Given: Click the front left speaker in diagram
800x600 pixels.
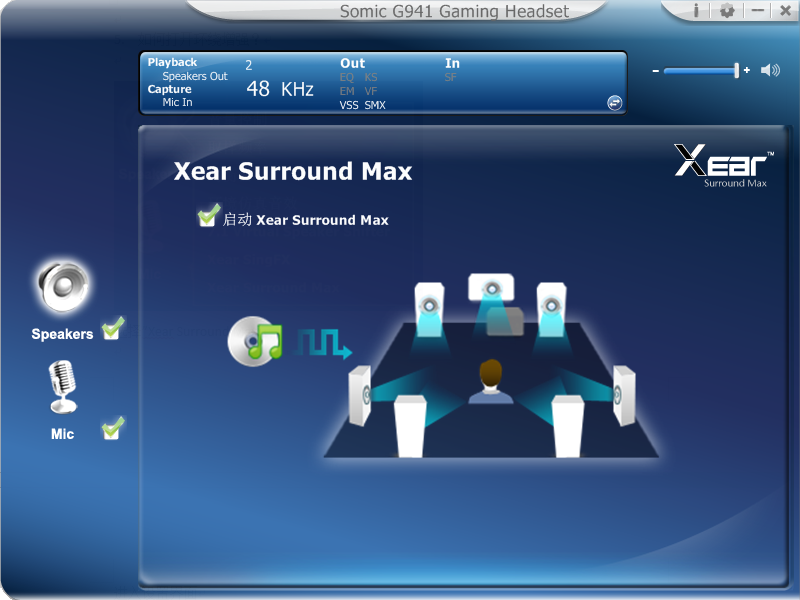Looking at the screenshot, I should tap(429, 309).
